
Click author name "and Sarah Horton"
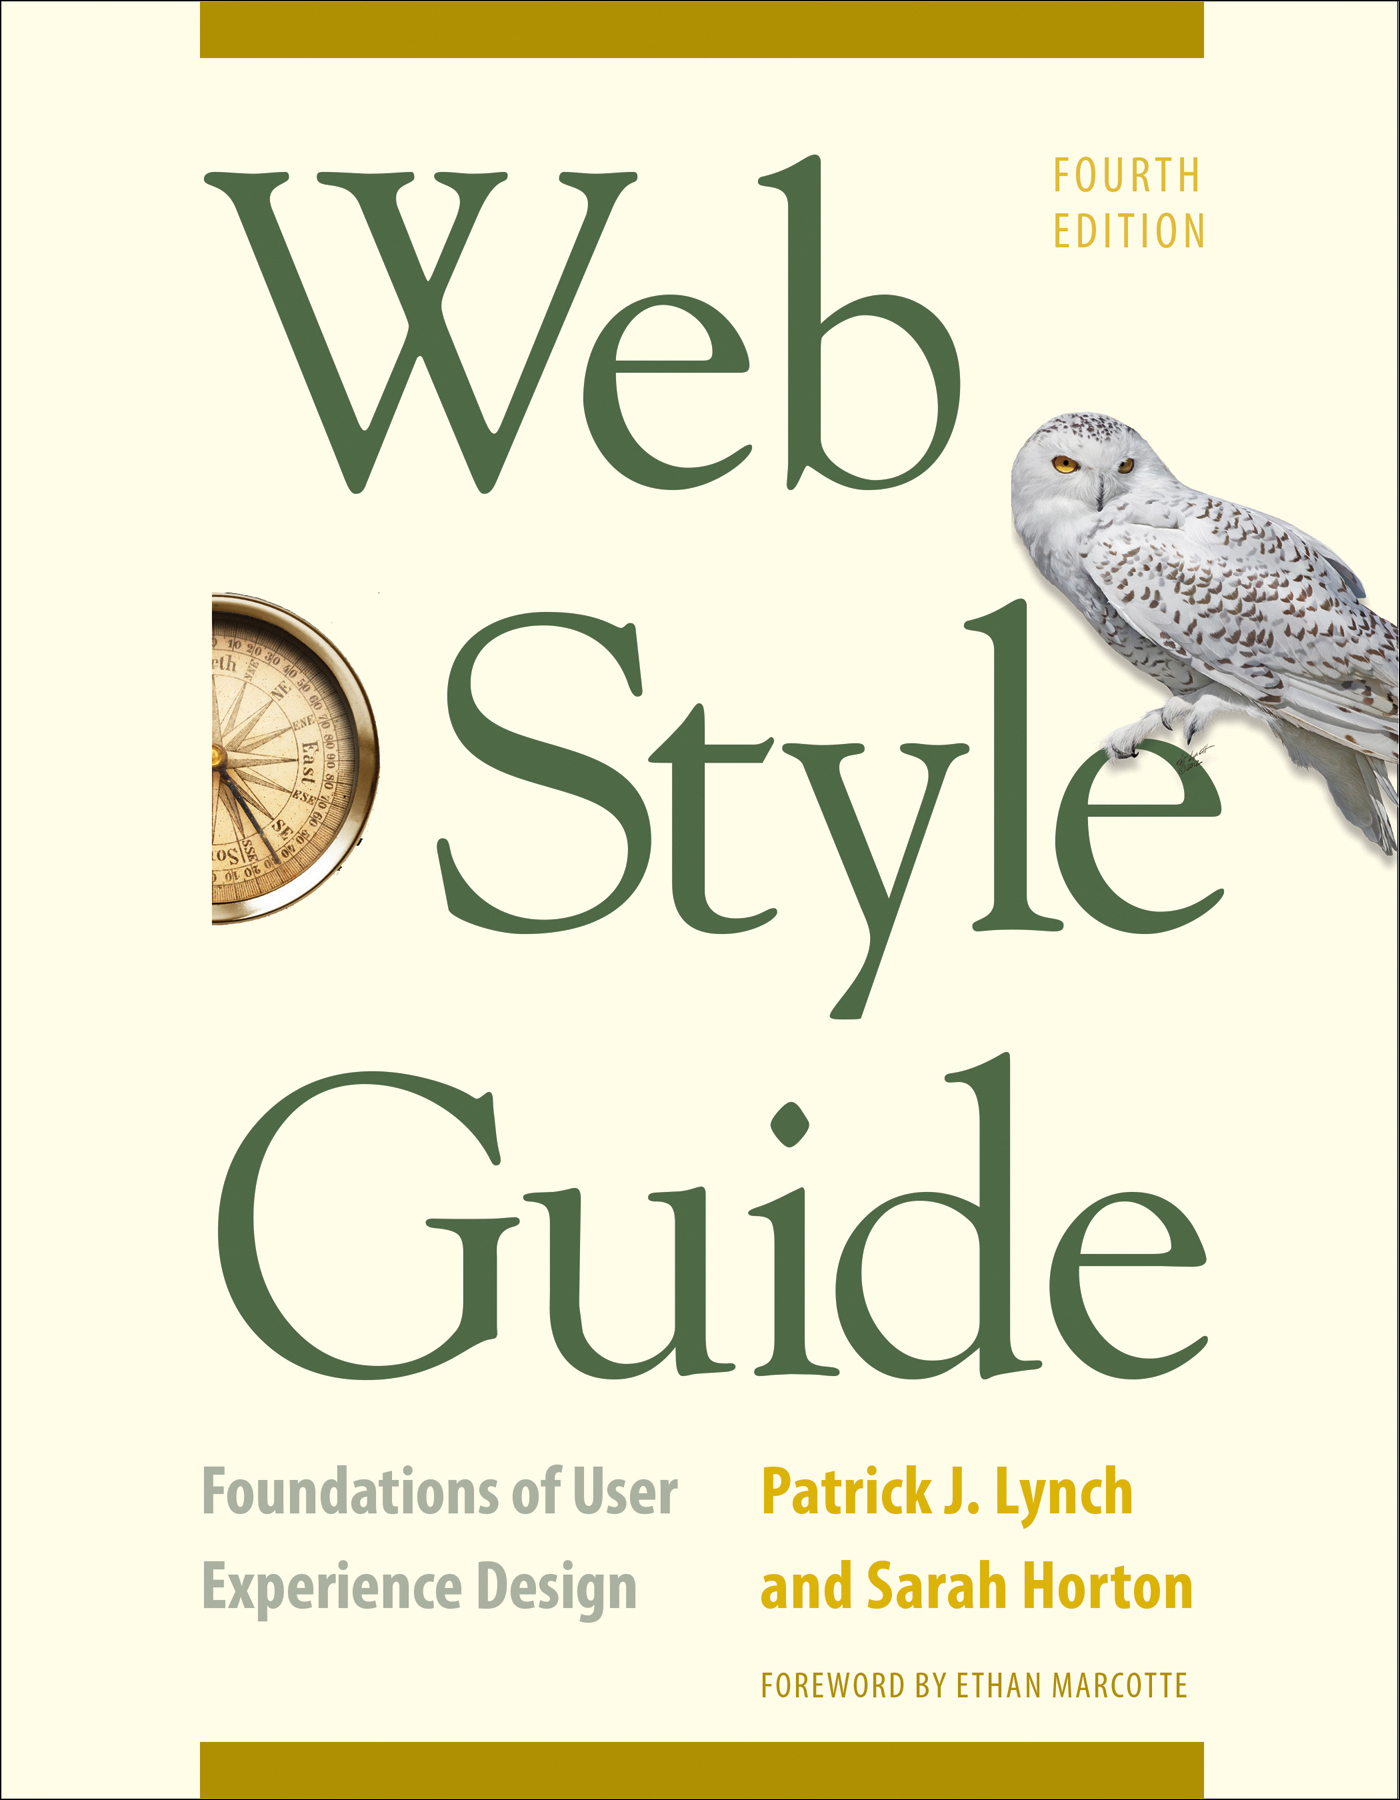pos(977,1587)
